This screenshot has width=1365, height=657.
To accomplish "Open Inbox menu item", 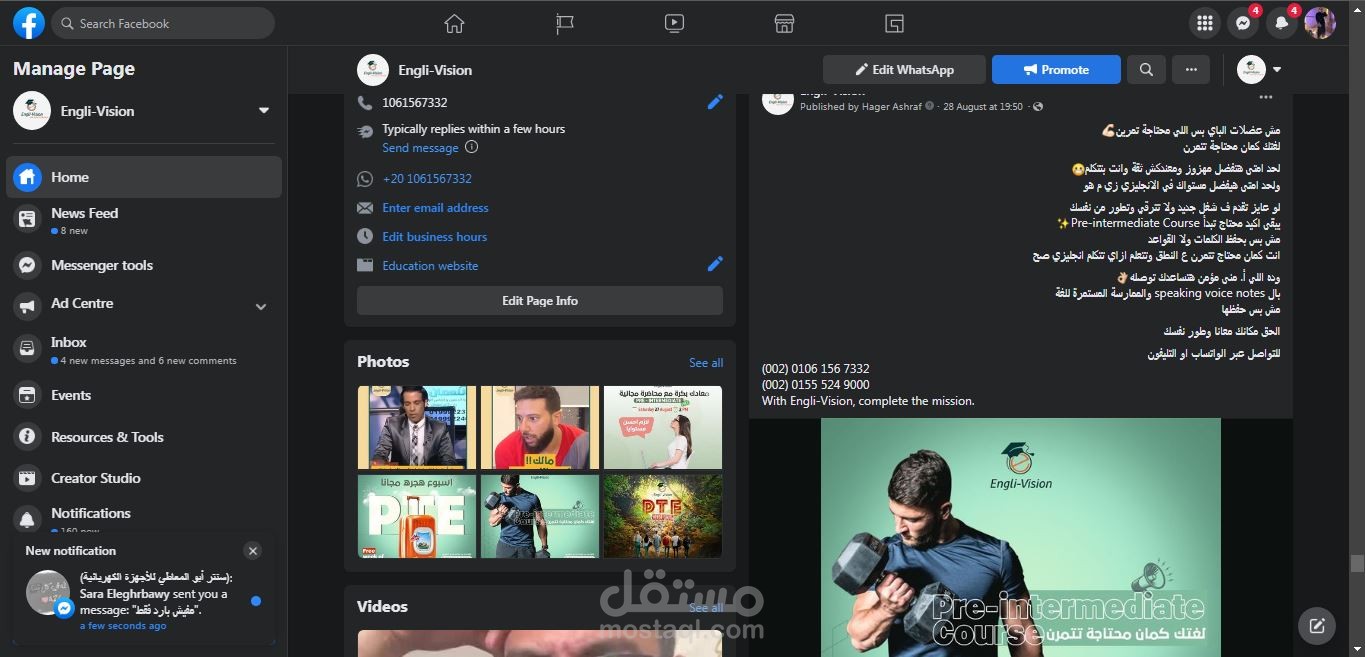I will (x=144, y=349).
